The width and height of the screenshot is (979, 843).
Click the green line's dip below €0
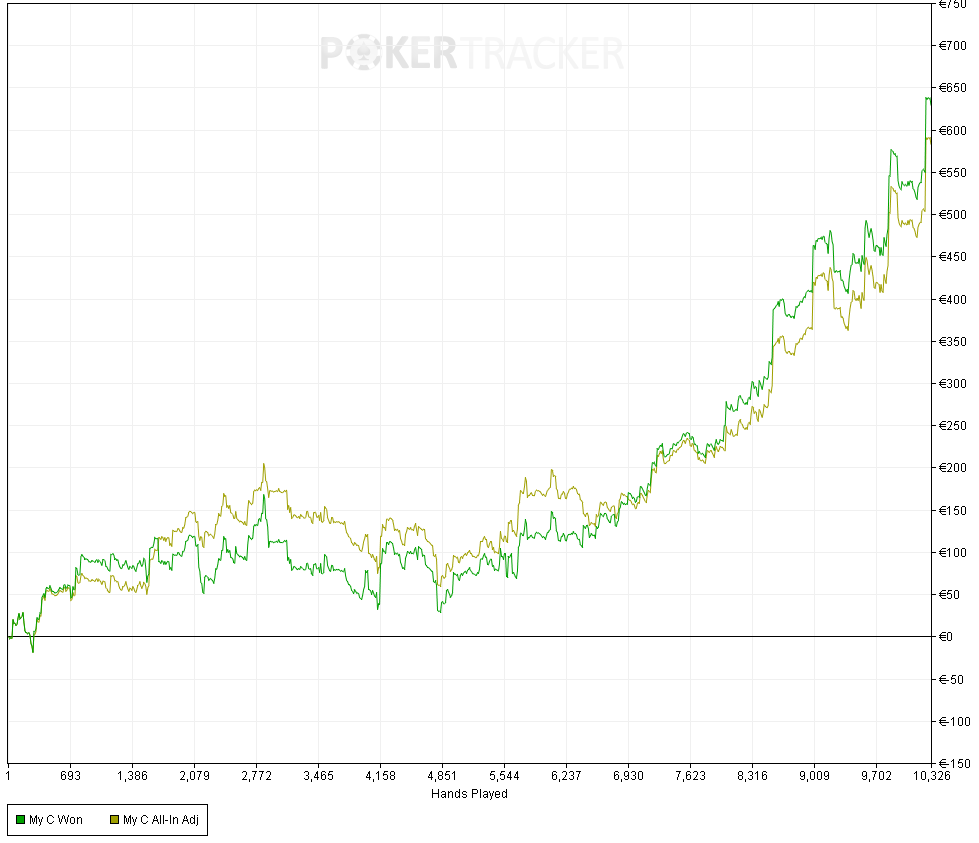tap(32, 652)
